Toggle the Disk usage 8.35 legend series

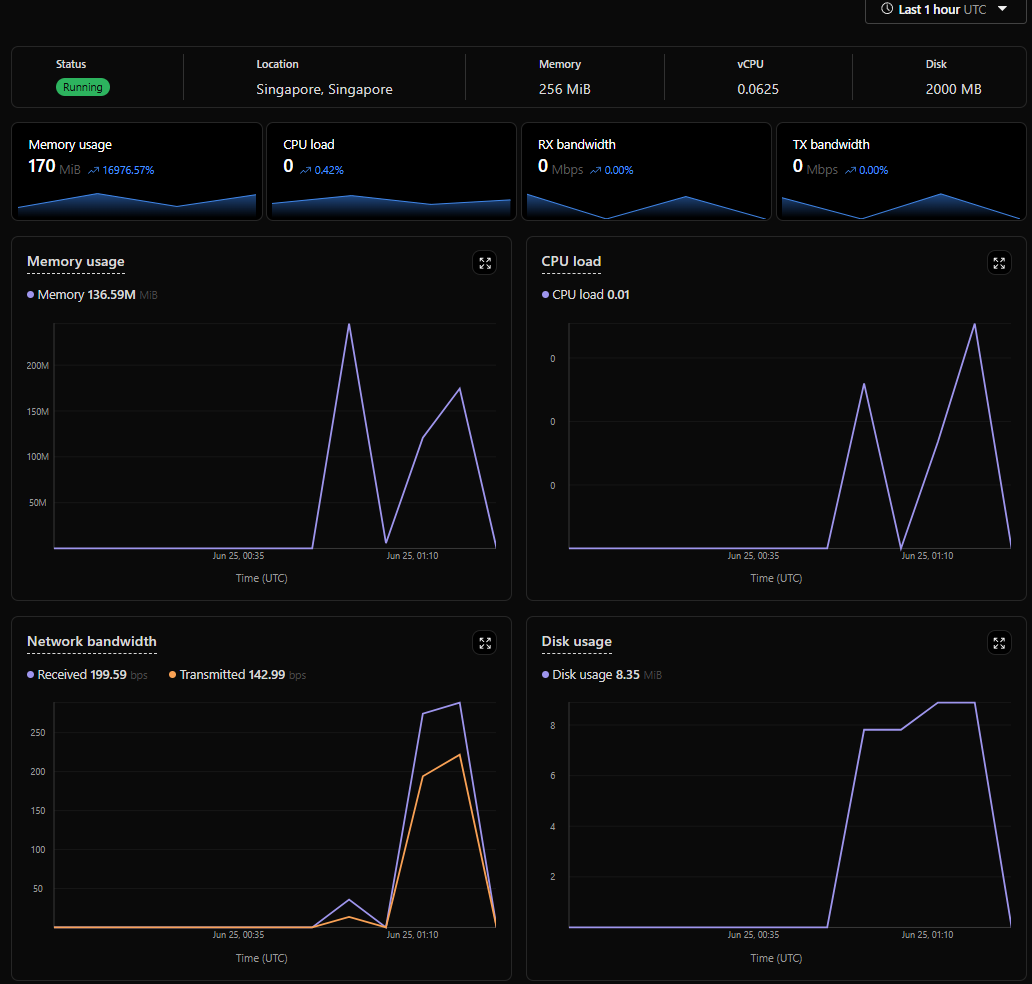coord(602,675)
